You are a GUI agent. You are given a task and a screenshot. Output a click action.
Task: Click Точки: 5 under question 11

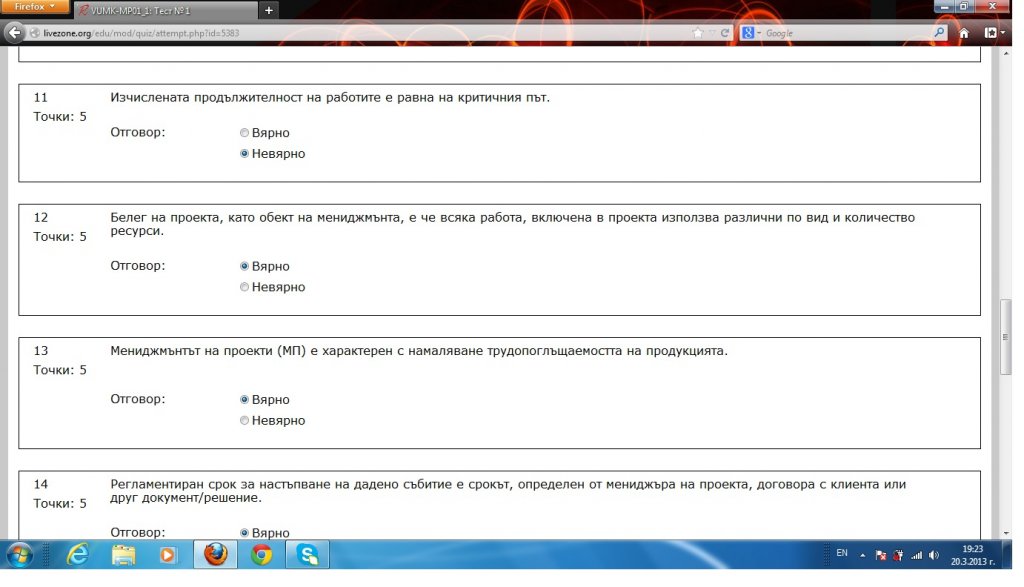pyautogui.click(x=59, y=116)
